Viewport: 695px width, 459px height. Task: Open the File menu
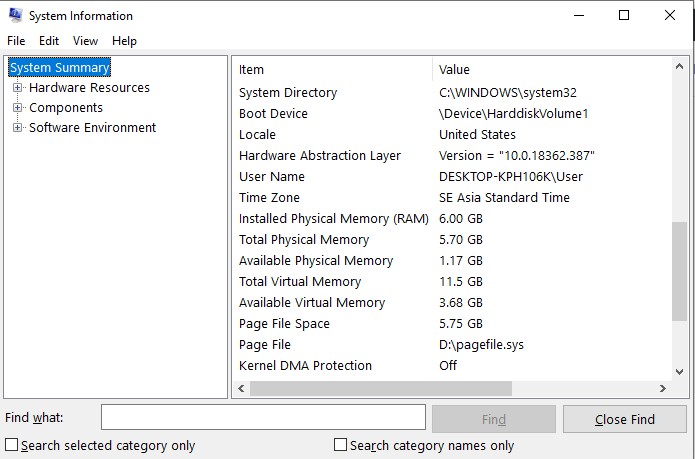(16, 41)
